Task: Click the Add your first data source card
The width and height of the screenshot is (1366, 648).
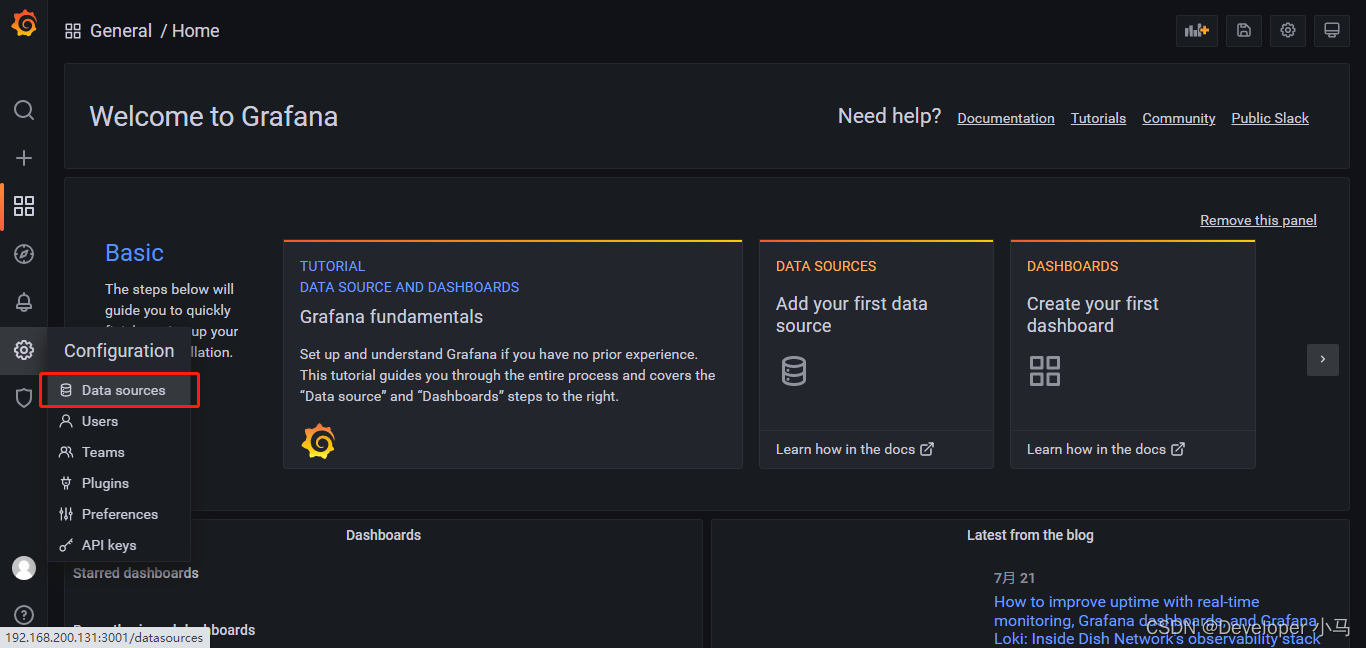Action: (875, 340)
